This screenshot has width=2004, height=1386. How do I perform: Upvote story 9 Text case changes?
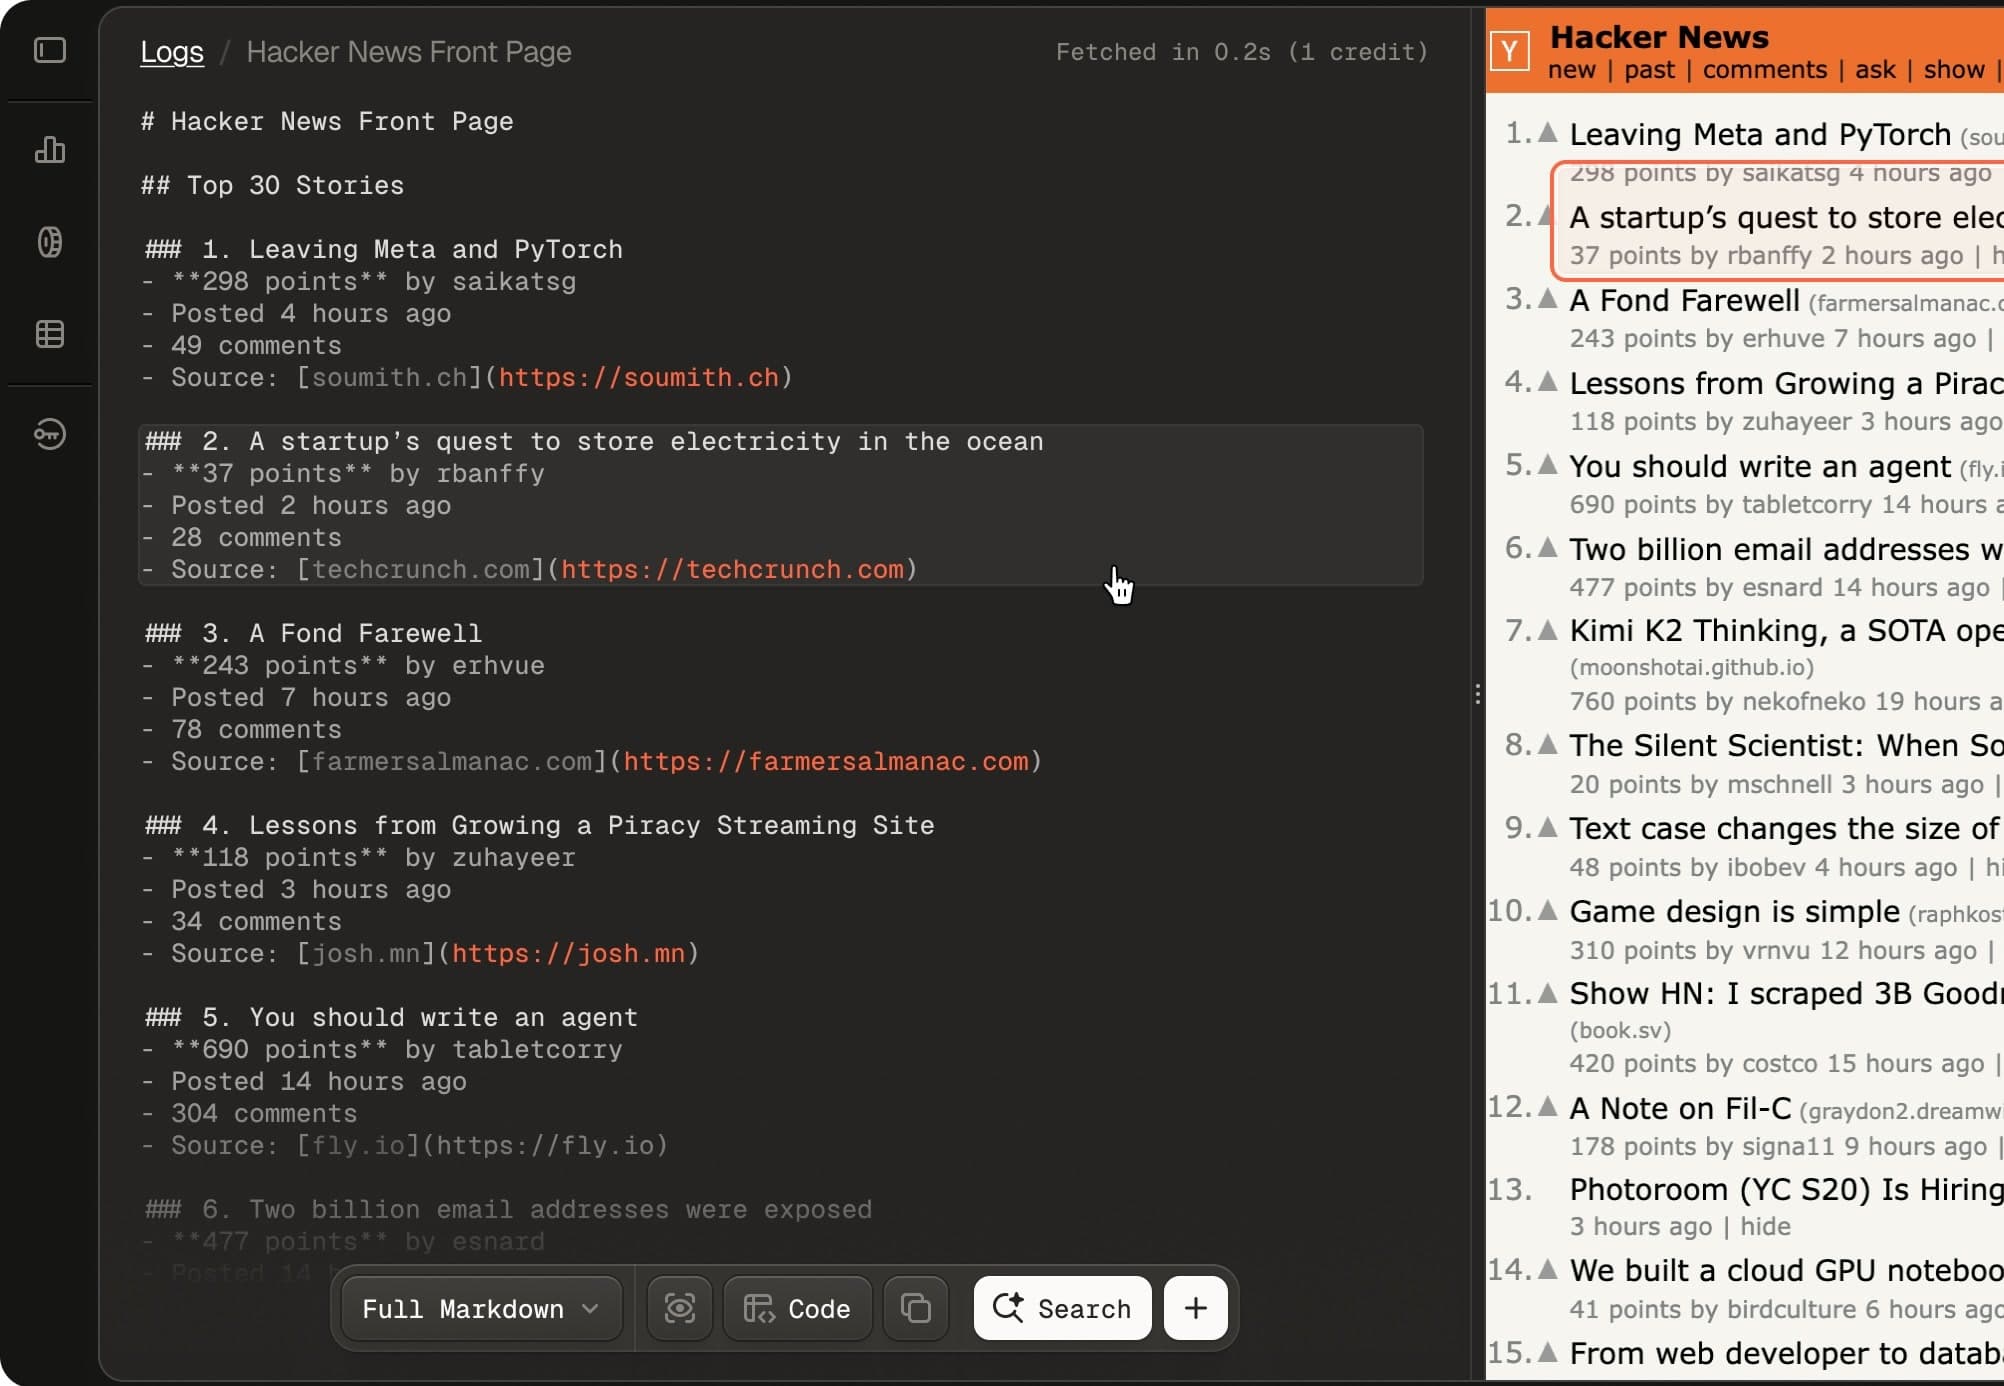1548,827
